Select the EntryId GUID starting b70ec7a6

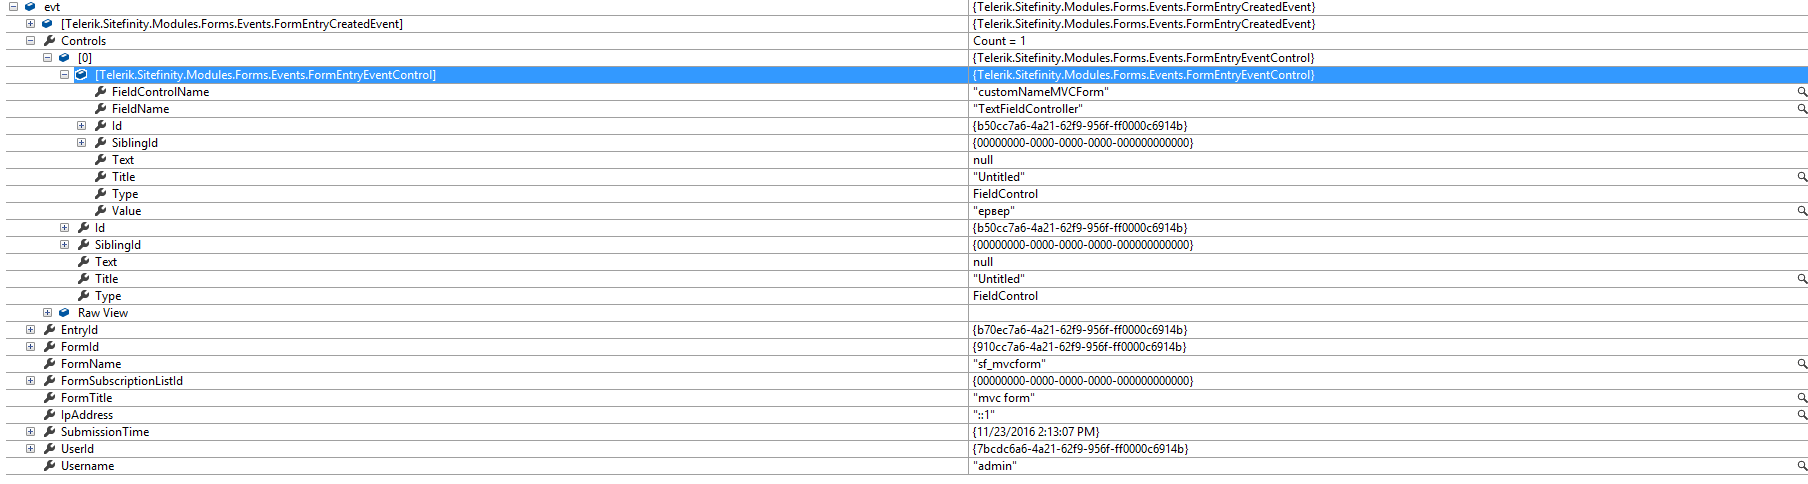1080,330
